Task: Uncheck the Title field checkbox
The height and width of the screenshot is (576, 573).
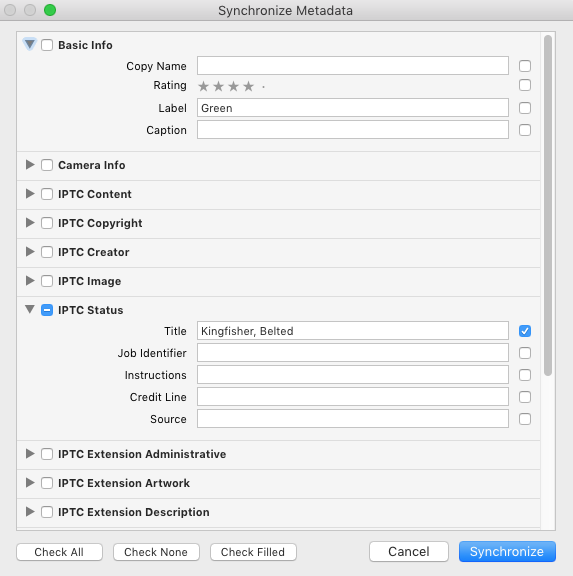Action: 525,331
